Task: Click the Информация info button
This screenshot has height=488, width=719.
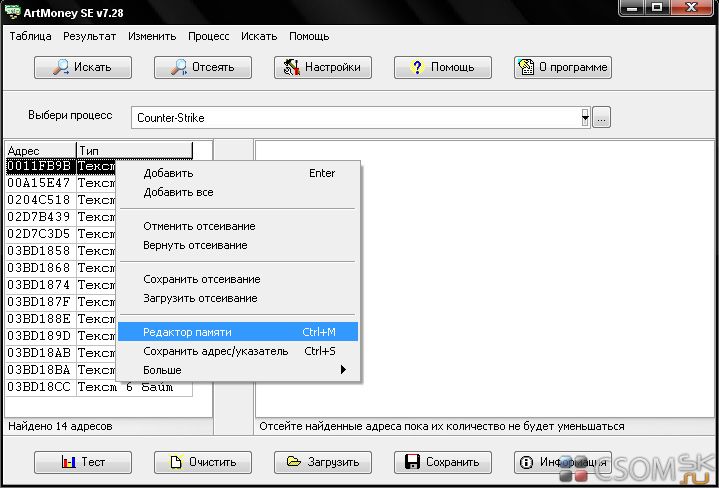Action: [563, 462]
